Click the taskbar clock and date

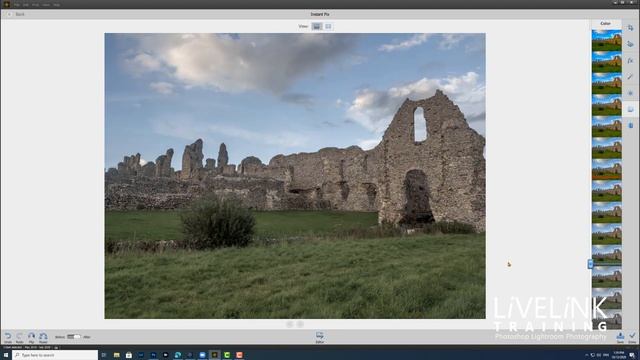point(619,355)
